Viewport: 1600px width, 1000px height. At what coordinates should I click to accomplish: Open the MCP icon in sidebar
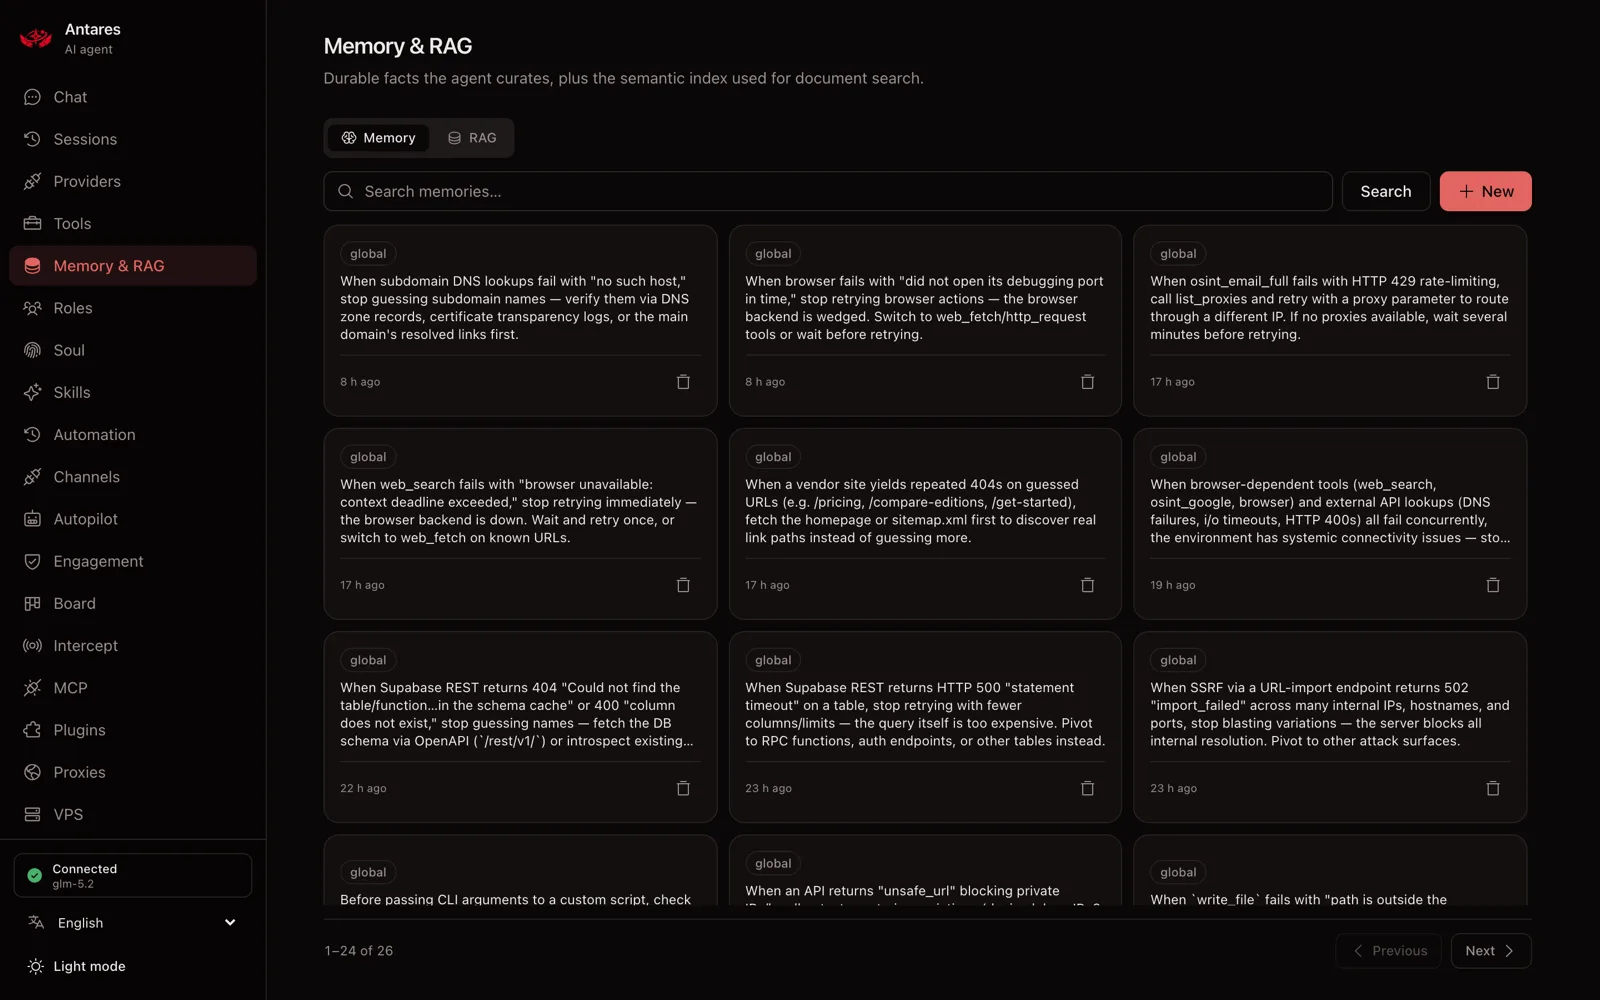click(x=32, y=688)
